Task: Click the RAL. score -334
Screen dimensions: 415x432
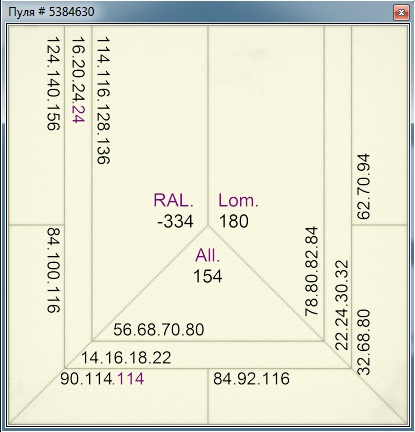Action: tap(175, 221)
